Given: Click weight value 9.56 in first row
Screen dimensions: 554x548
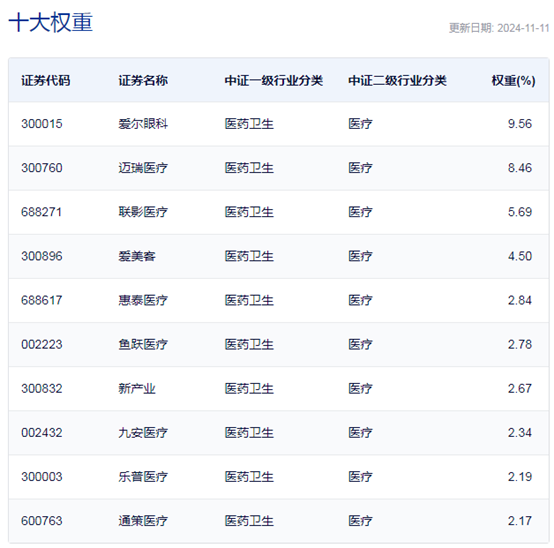Looking at the screenshot, I should click(520, 124).
